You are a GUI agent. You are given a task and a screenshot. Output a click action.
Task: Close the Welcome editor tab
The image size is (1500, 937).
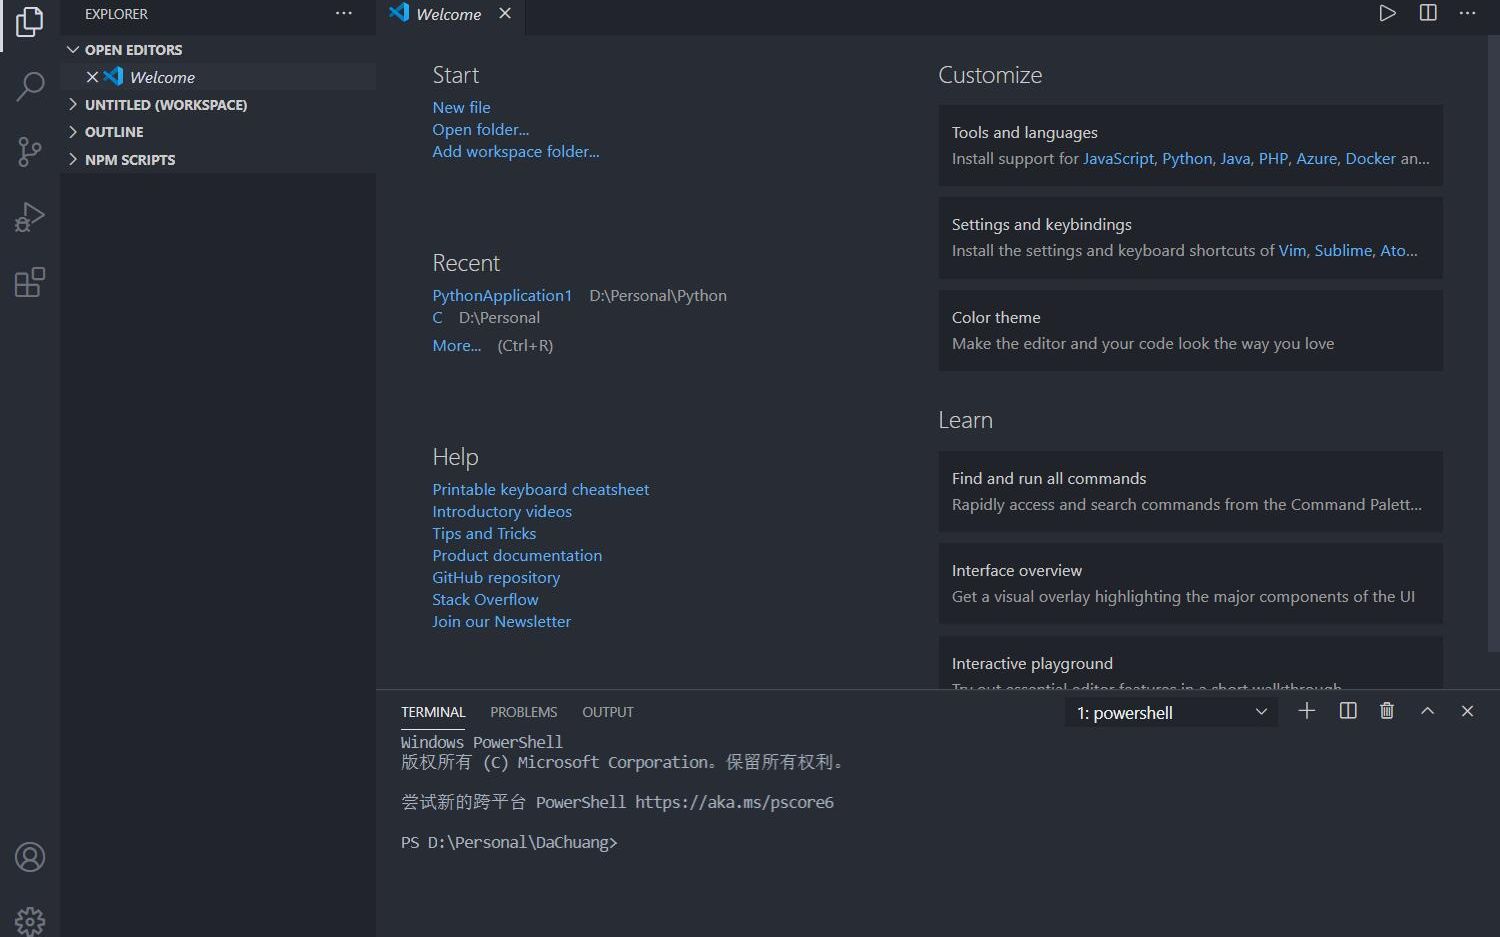[x=505, y=14]
